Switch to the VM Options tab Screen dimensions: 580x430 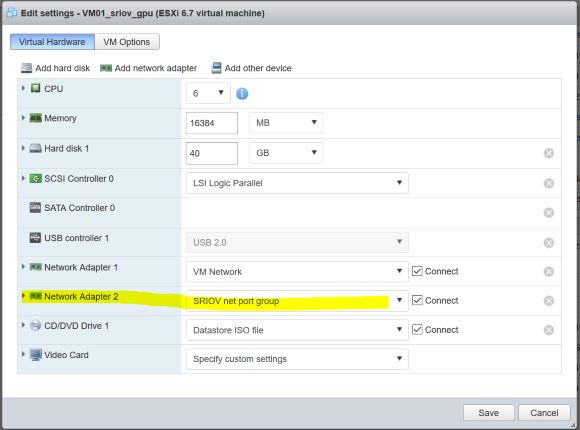click(127, 42)
